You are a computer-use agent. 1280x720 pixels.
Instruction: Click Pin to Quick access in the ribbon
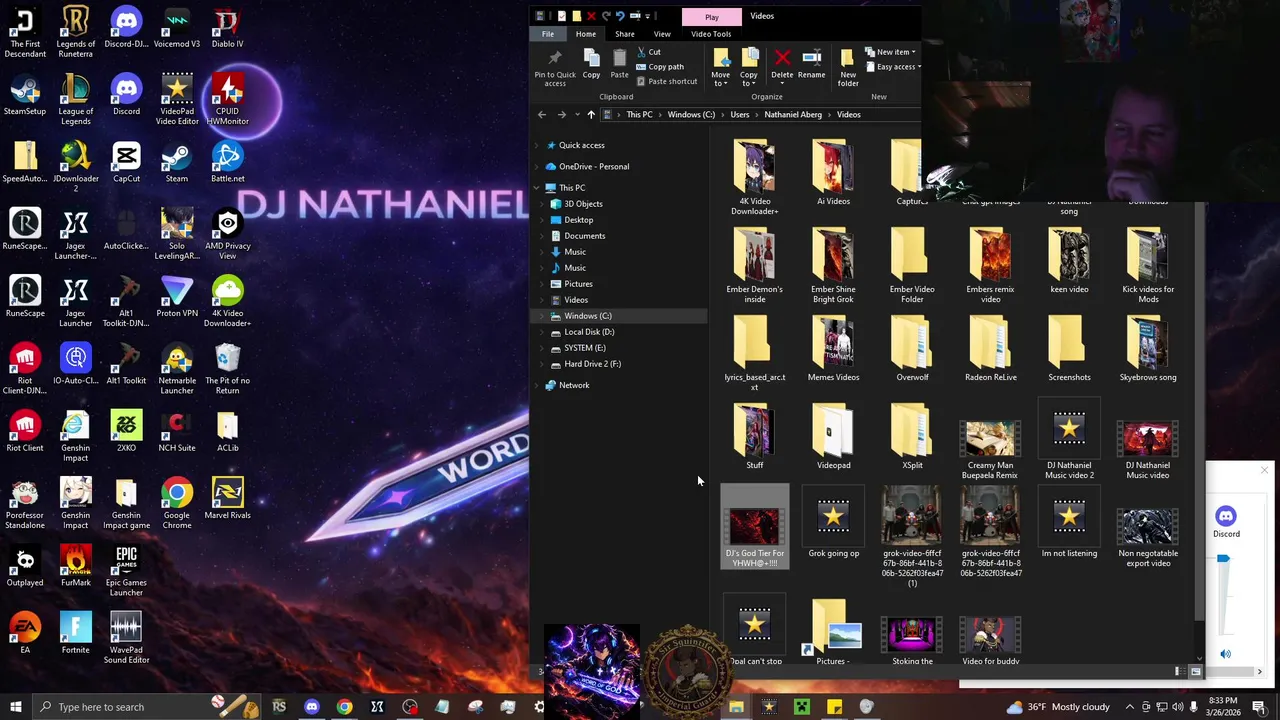pos(555,66)
